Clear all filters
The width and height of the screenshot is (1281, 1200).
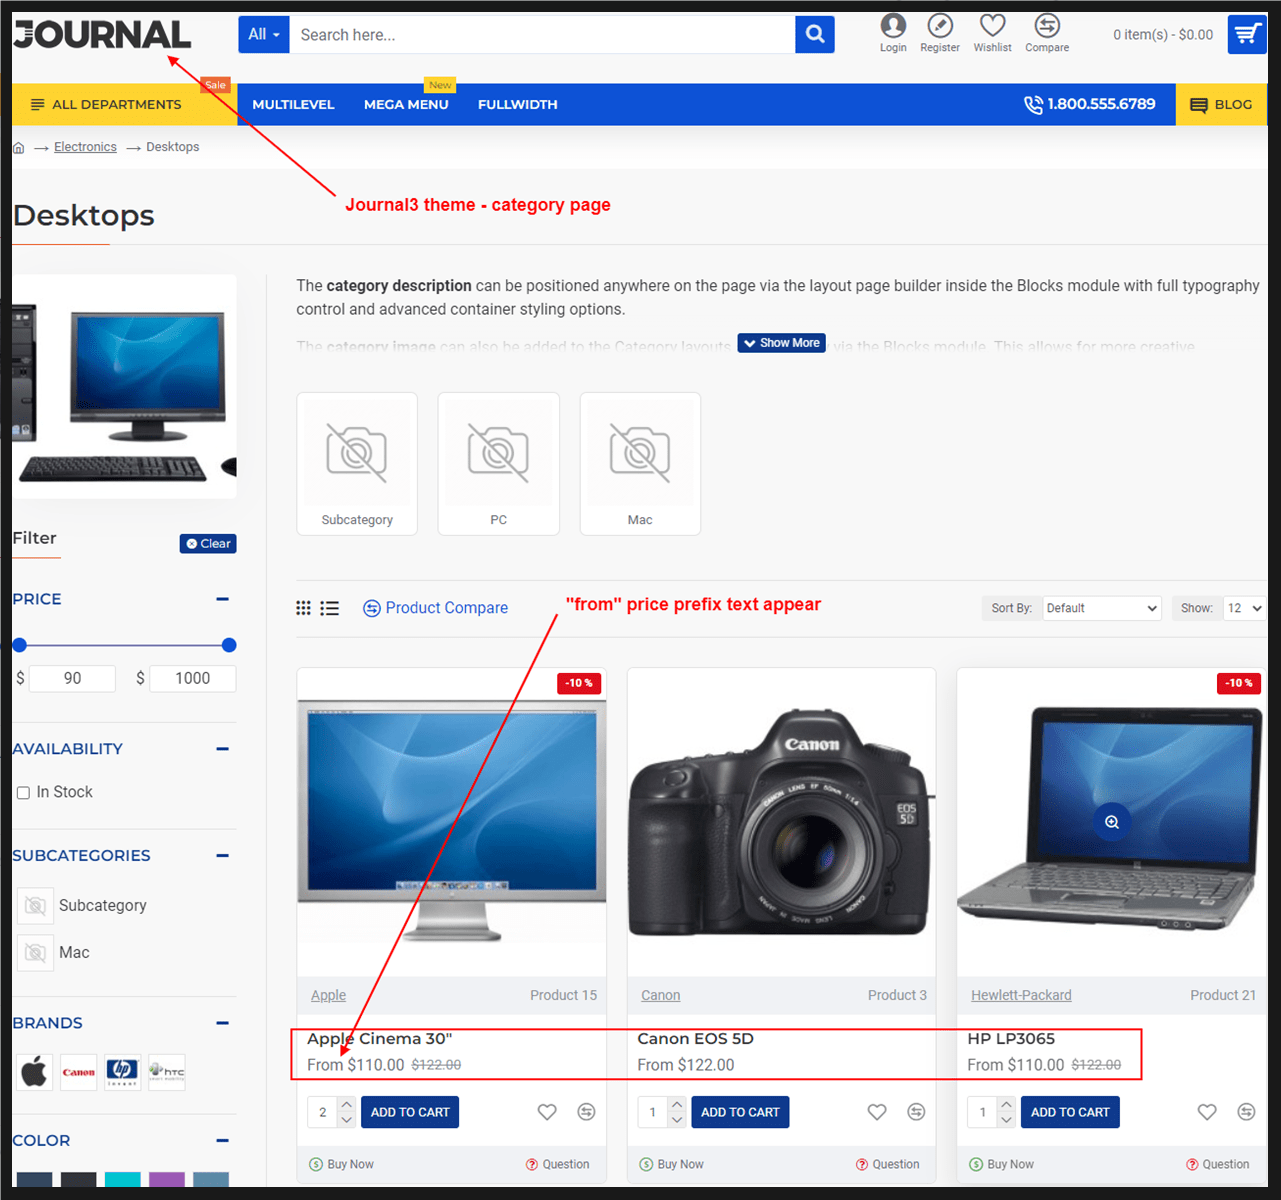pyautogui.click(x=208, y=544)
